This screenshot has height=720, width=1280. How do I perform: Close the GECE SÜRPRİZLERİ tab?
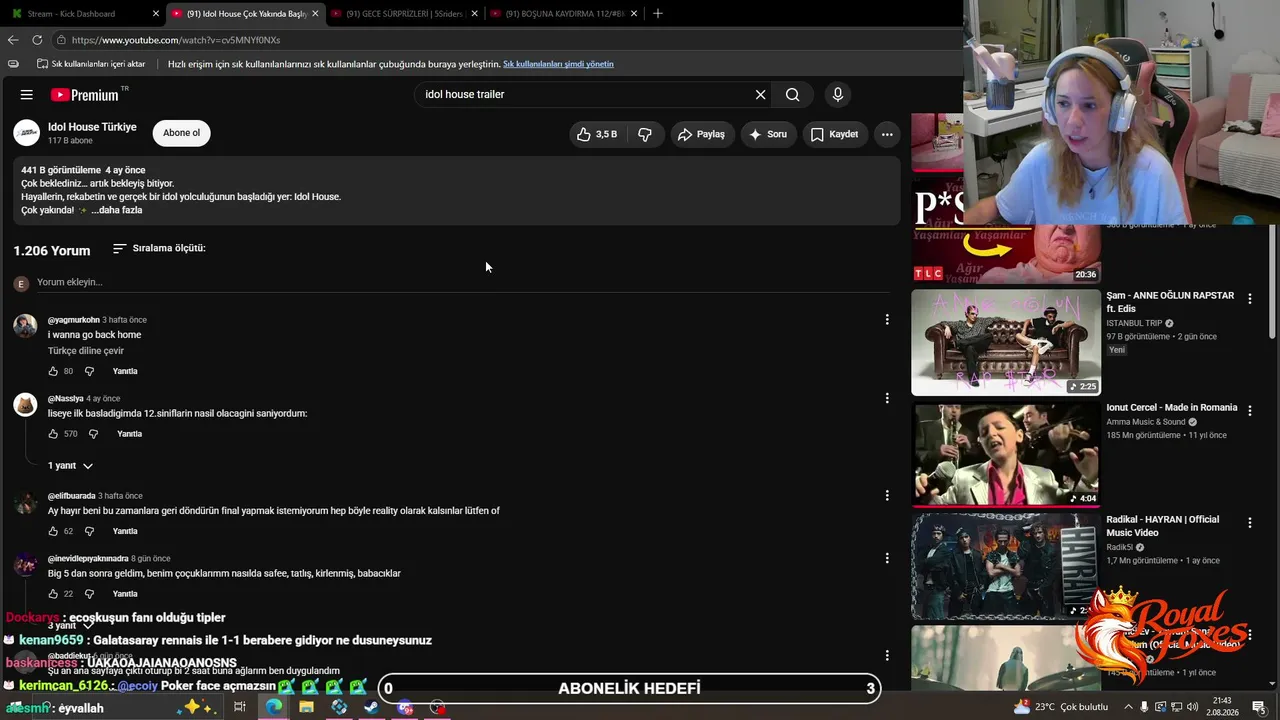tap(474, 14)
